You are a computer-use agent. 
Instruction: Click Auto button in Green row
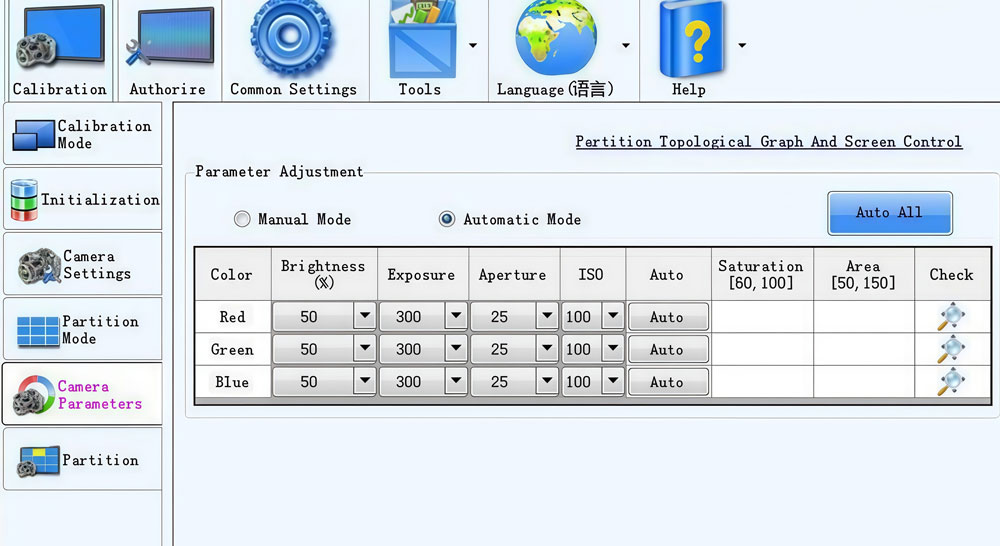(x=668, y=350)
